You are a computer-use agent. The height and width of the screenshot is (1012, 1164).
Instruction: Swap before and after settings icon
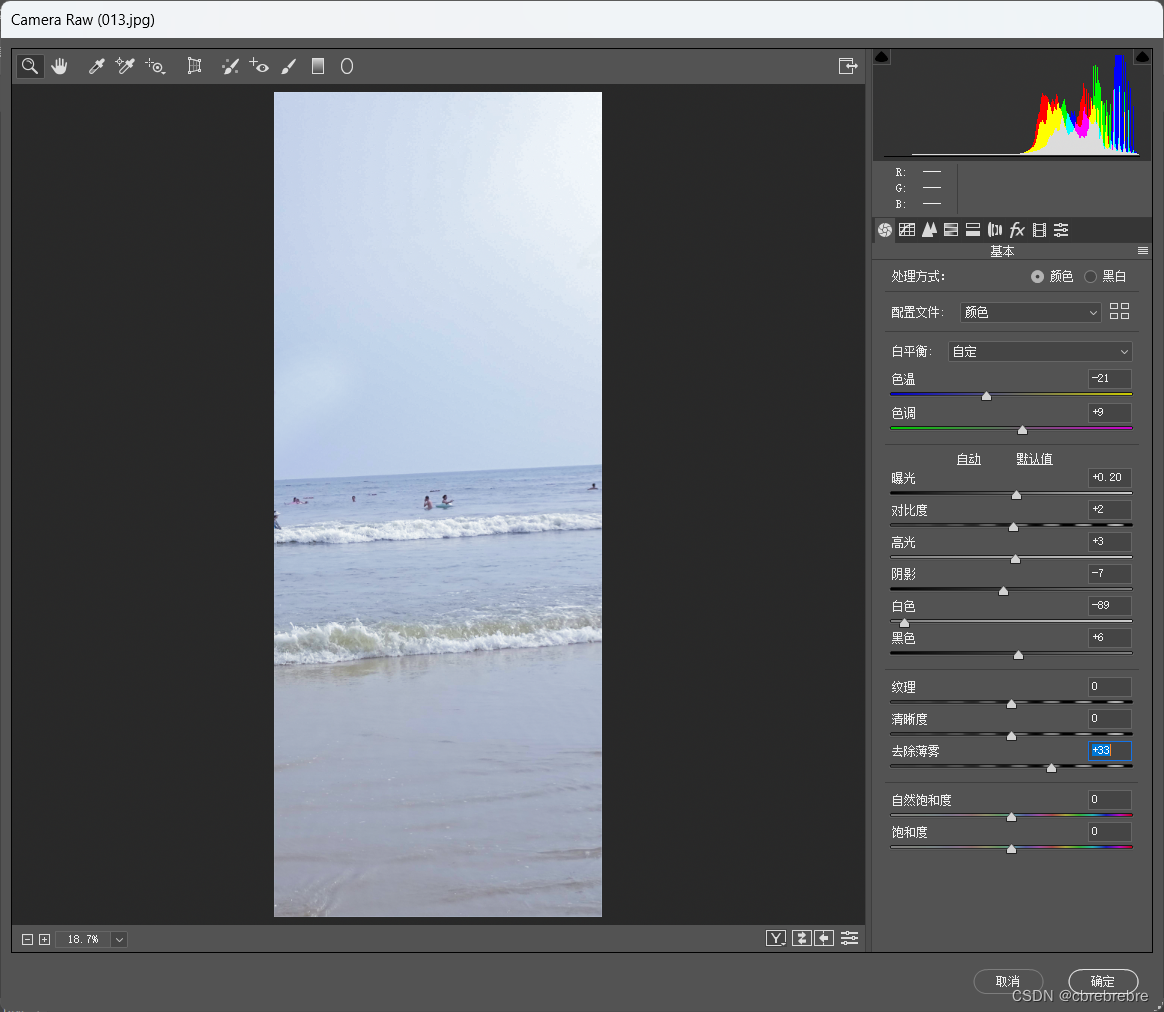[802, 938]
